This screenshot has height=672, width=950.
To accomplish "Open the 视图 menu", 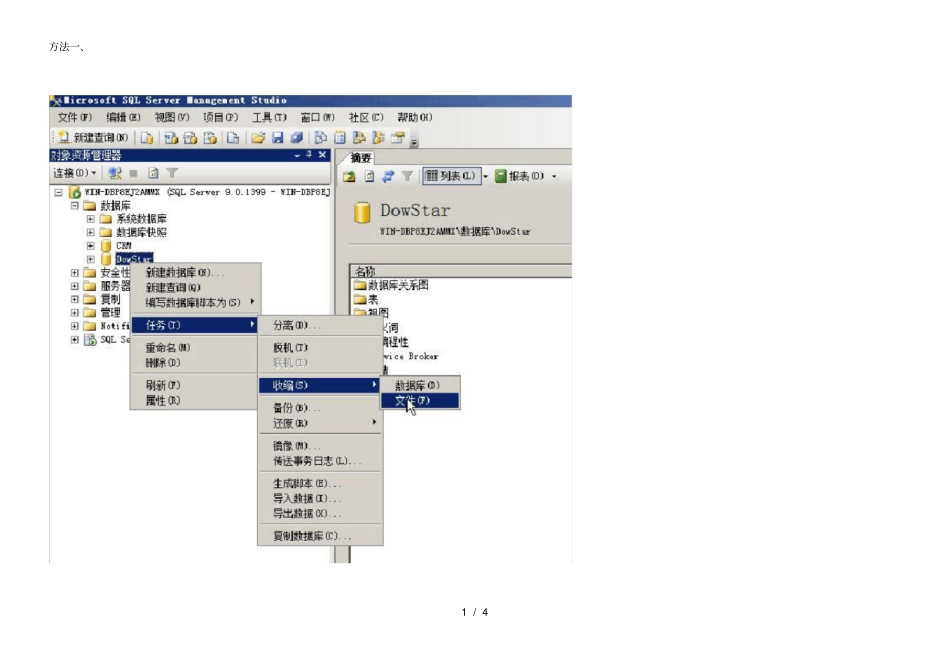I will point(171,118).
